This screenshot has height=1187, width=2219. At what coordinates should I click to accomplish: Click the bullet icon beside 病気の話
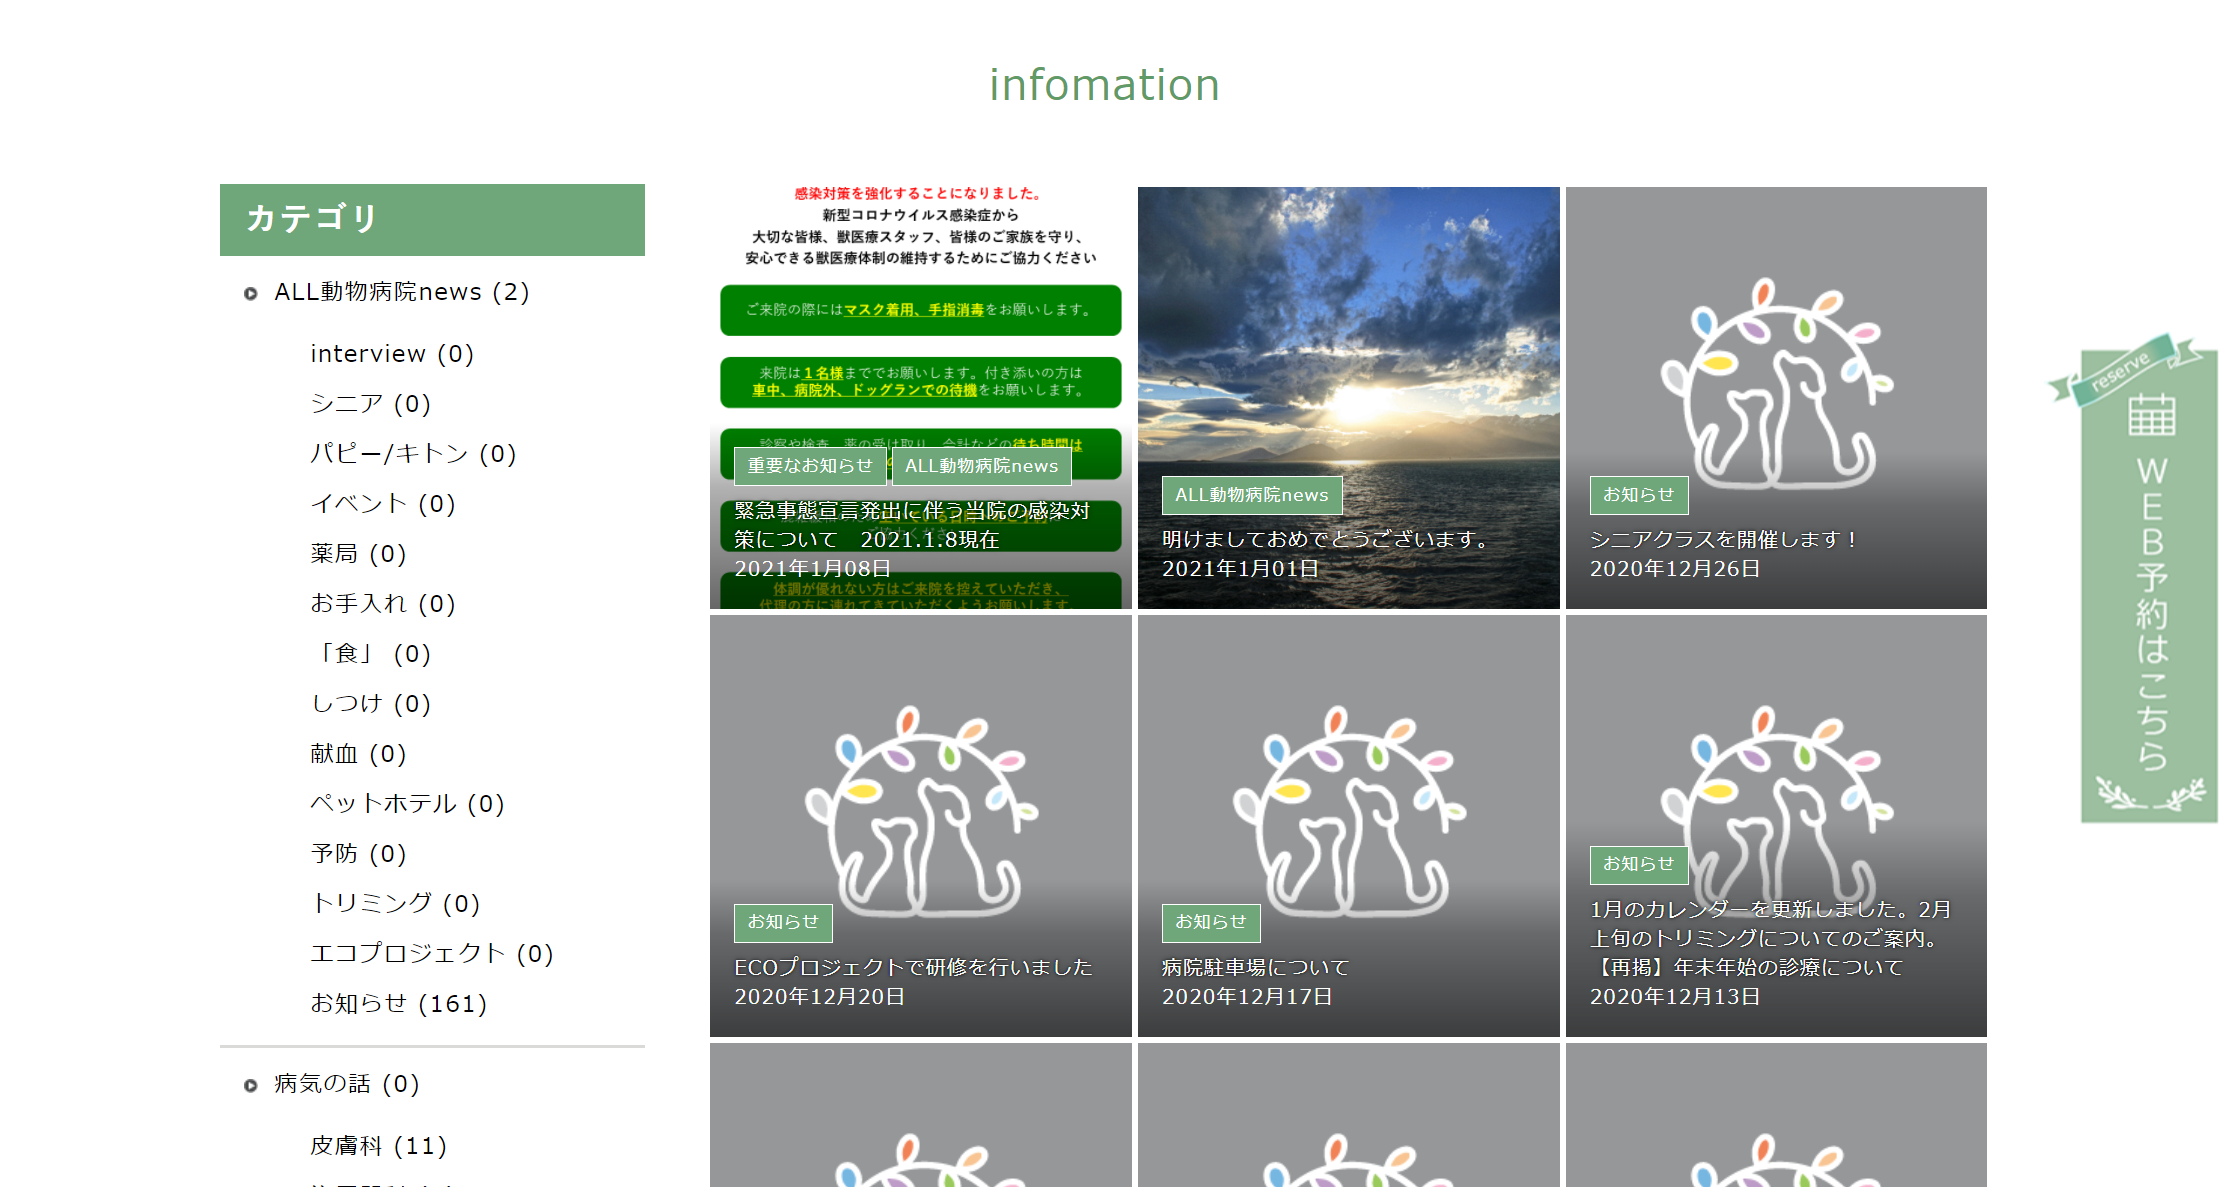(251, 1085)
